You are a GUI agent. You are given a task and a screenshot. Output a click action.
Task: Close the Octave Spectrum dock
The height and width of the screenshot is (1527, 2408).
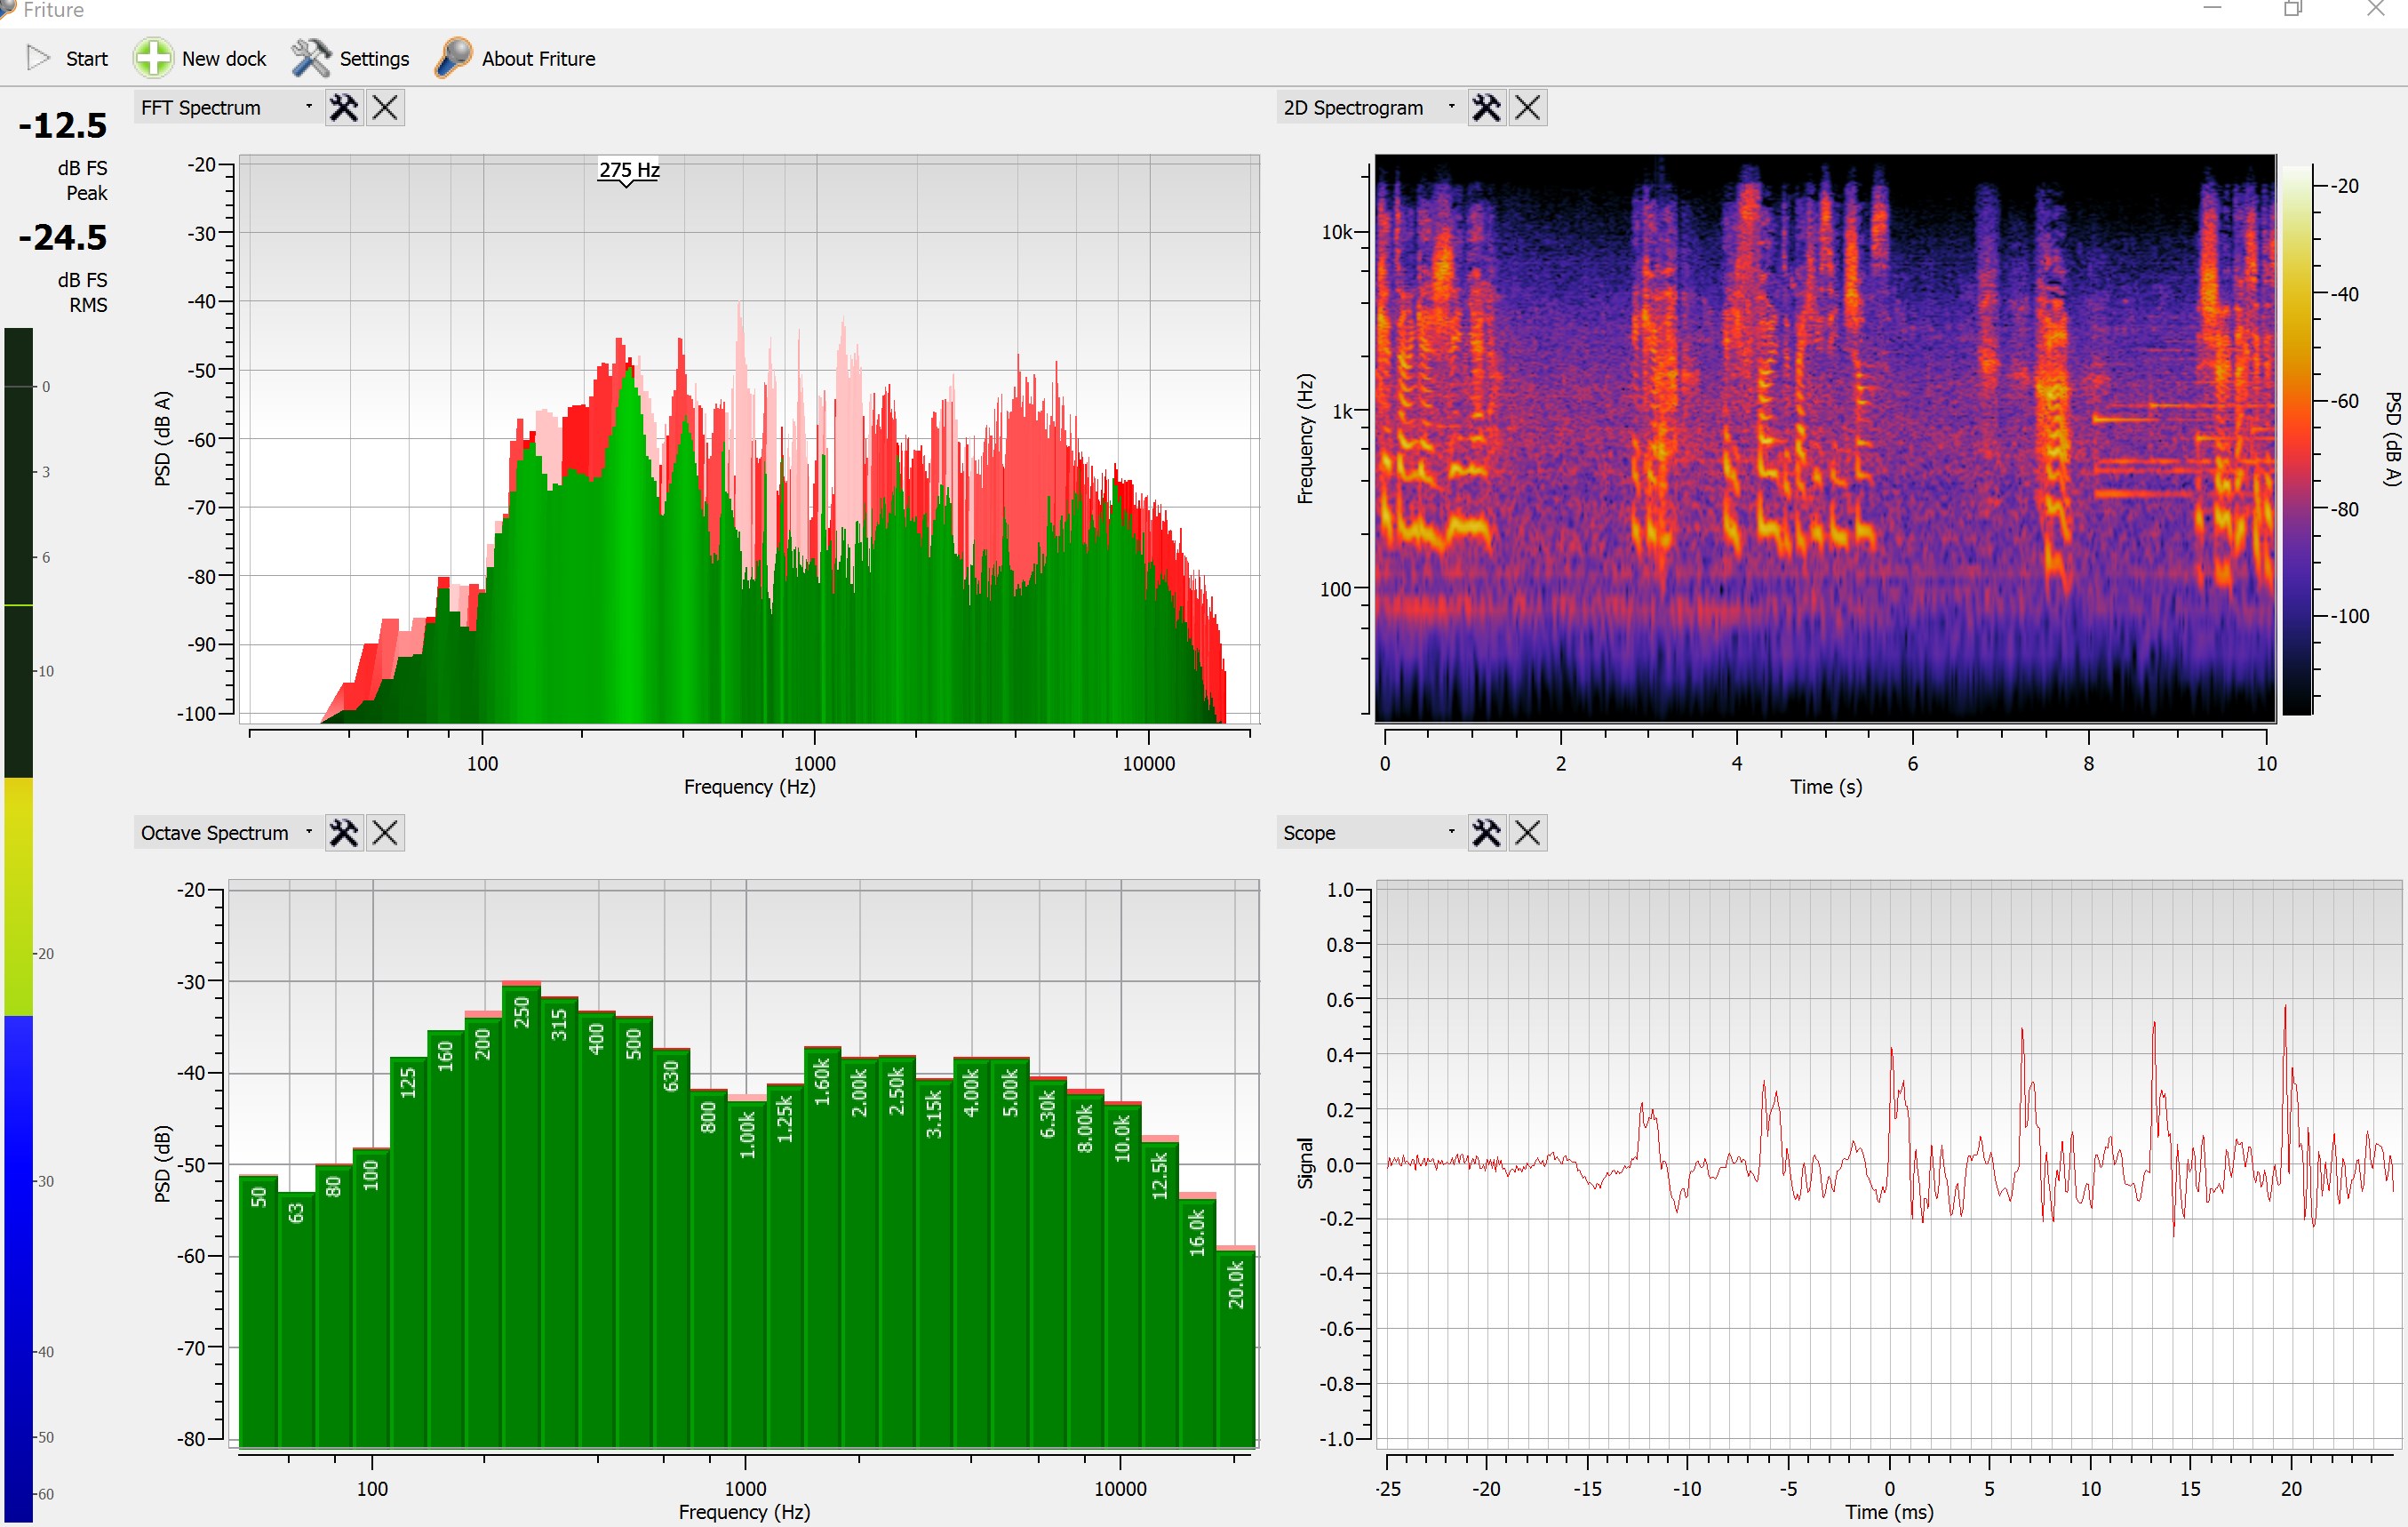tap(385, 832)
